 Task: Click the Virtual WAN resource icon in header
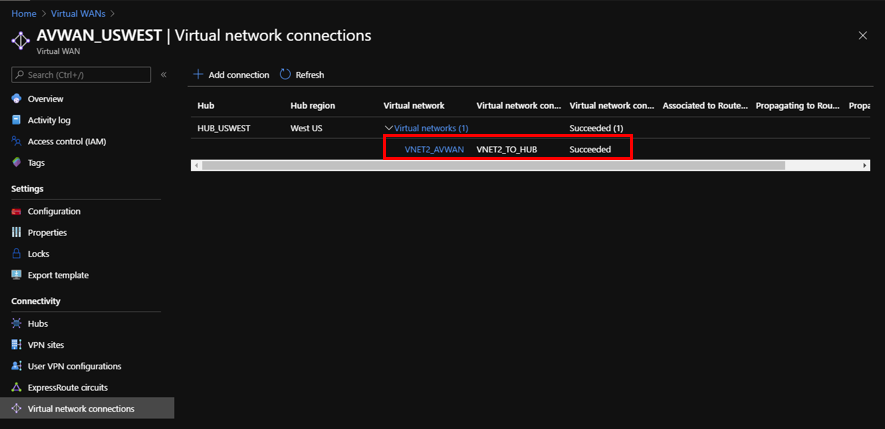(20, 42)
